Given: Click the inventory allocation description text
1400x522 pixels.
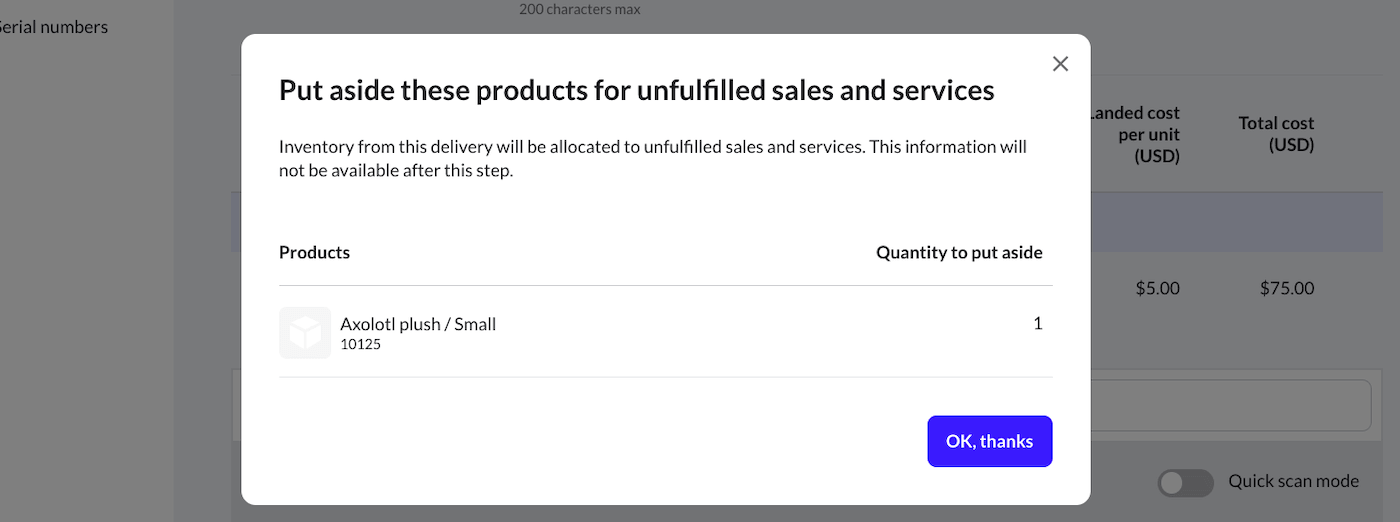Looking at the screenshot, I should [x=653, y=158].
